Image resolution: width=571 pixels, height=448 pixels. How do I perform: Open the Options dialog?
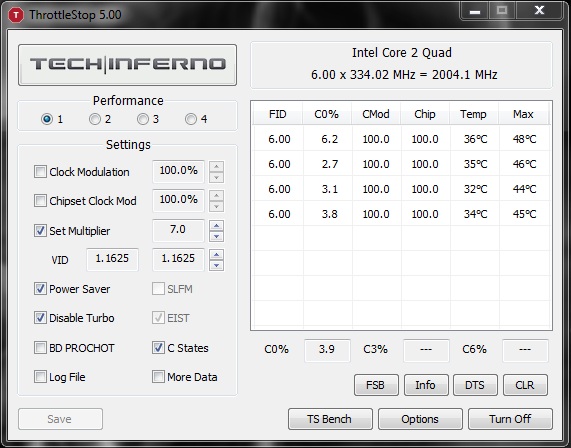coord(420,419)
